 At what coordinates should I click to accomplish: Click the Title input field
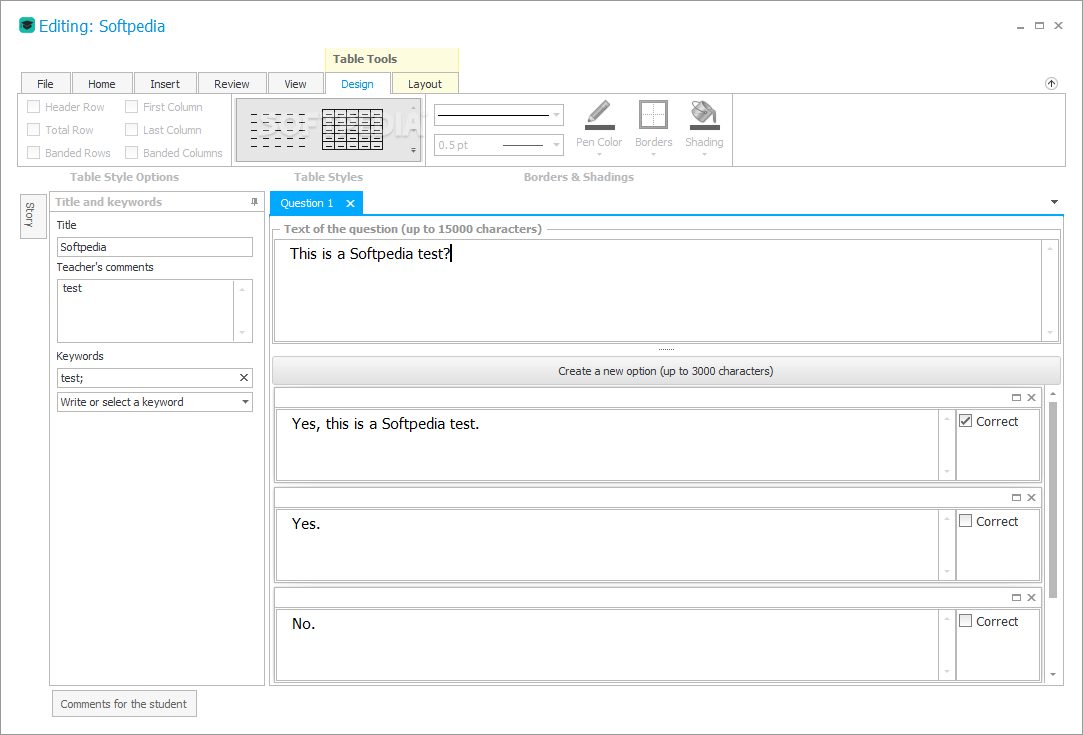click(155, 247)
